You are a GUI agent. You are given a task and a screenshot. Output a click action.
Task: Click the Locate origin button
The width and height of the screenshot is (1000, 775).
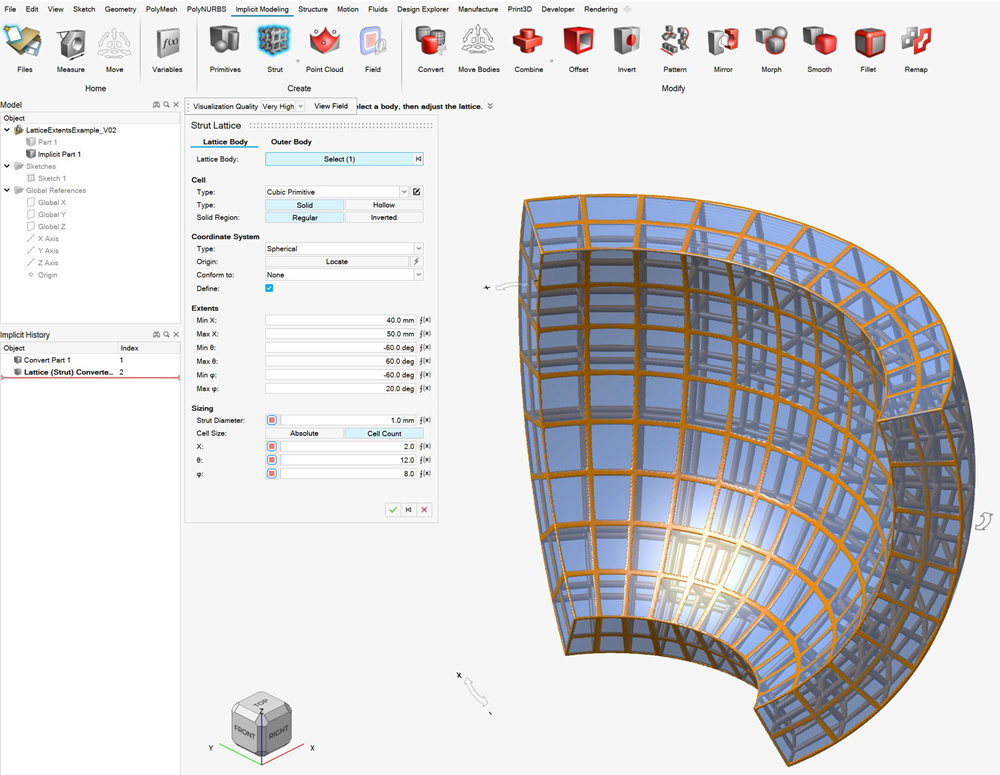pos(337,261)
